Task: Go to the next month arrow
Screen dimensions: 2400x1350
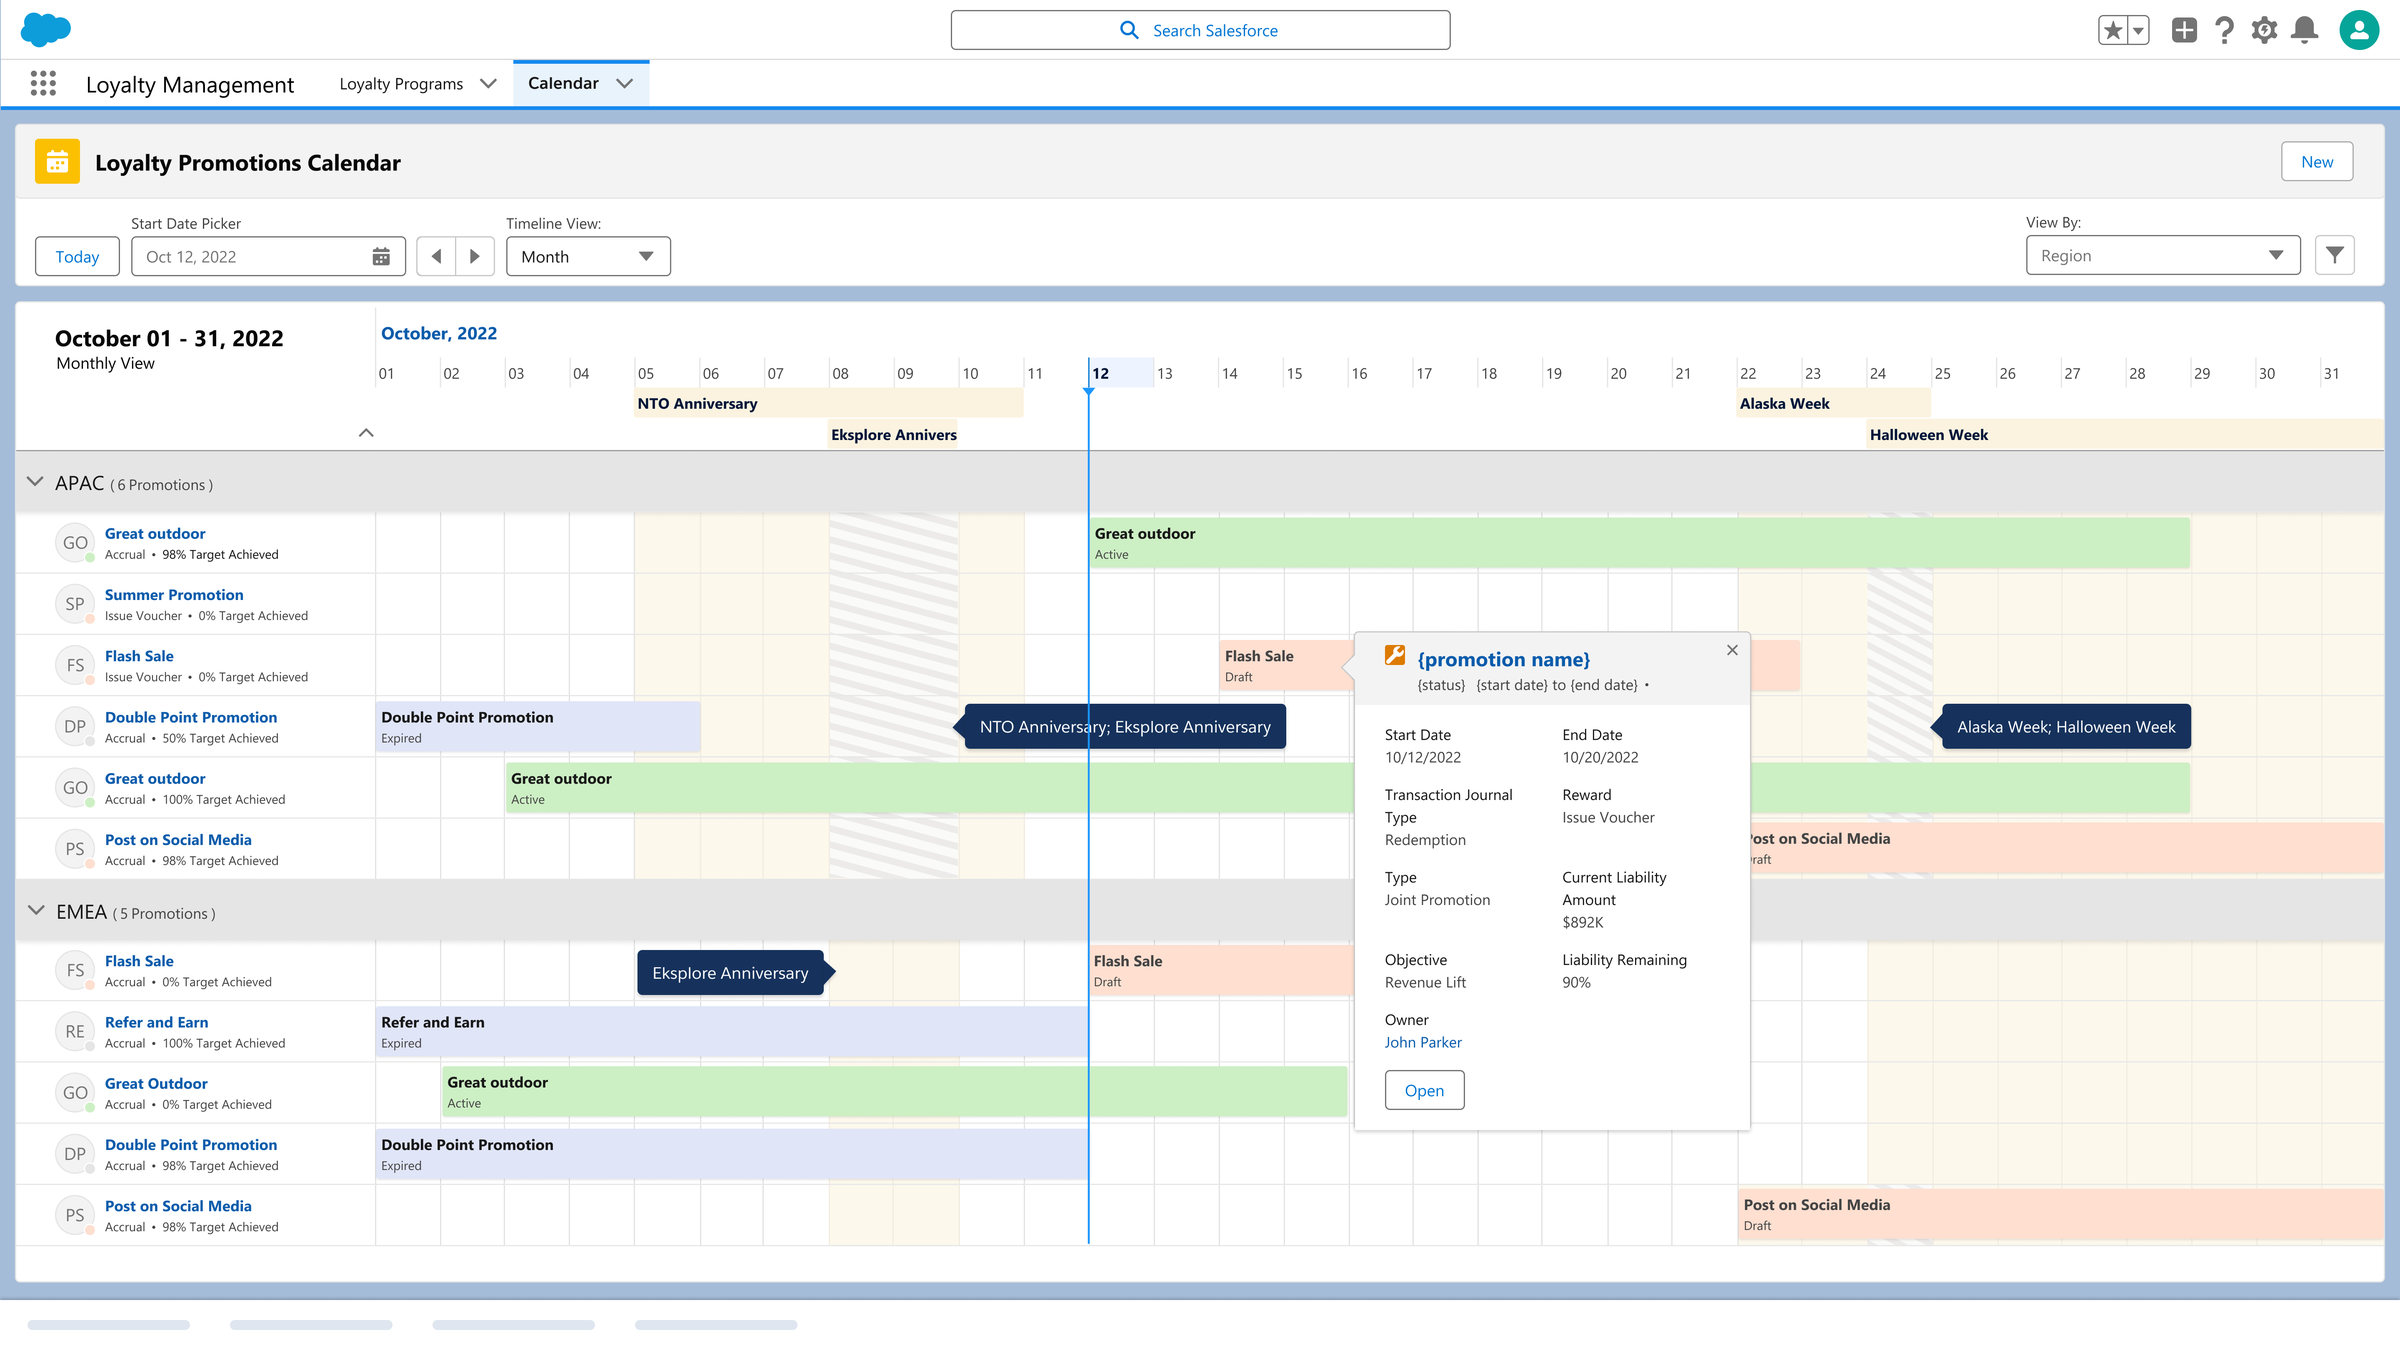Action: pos(475,256)
